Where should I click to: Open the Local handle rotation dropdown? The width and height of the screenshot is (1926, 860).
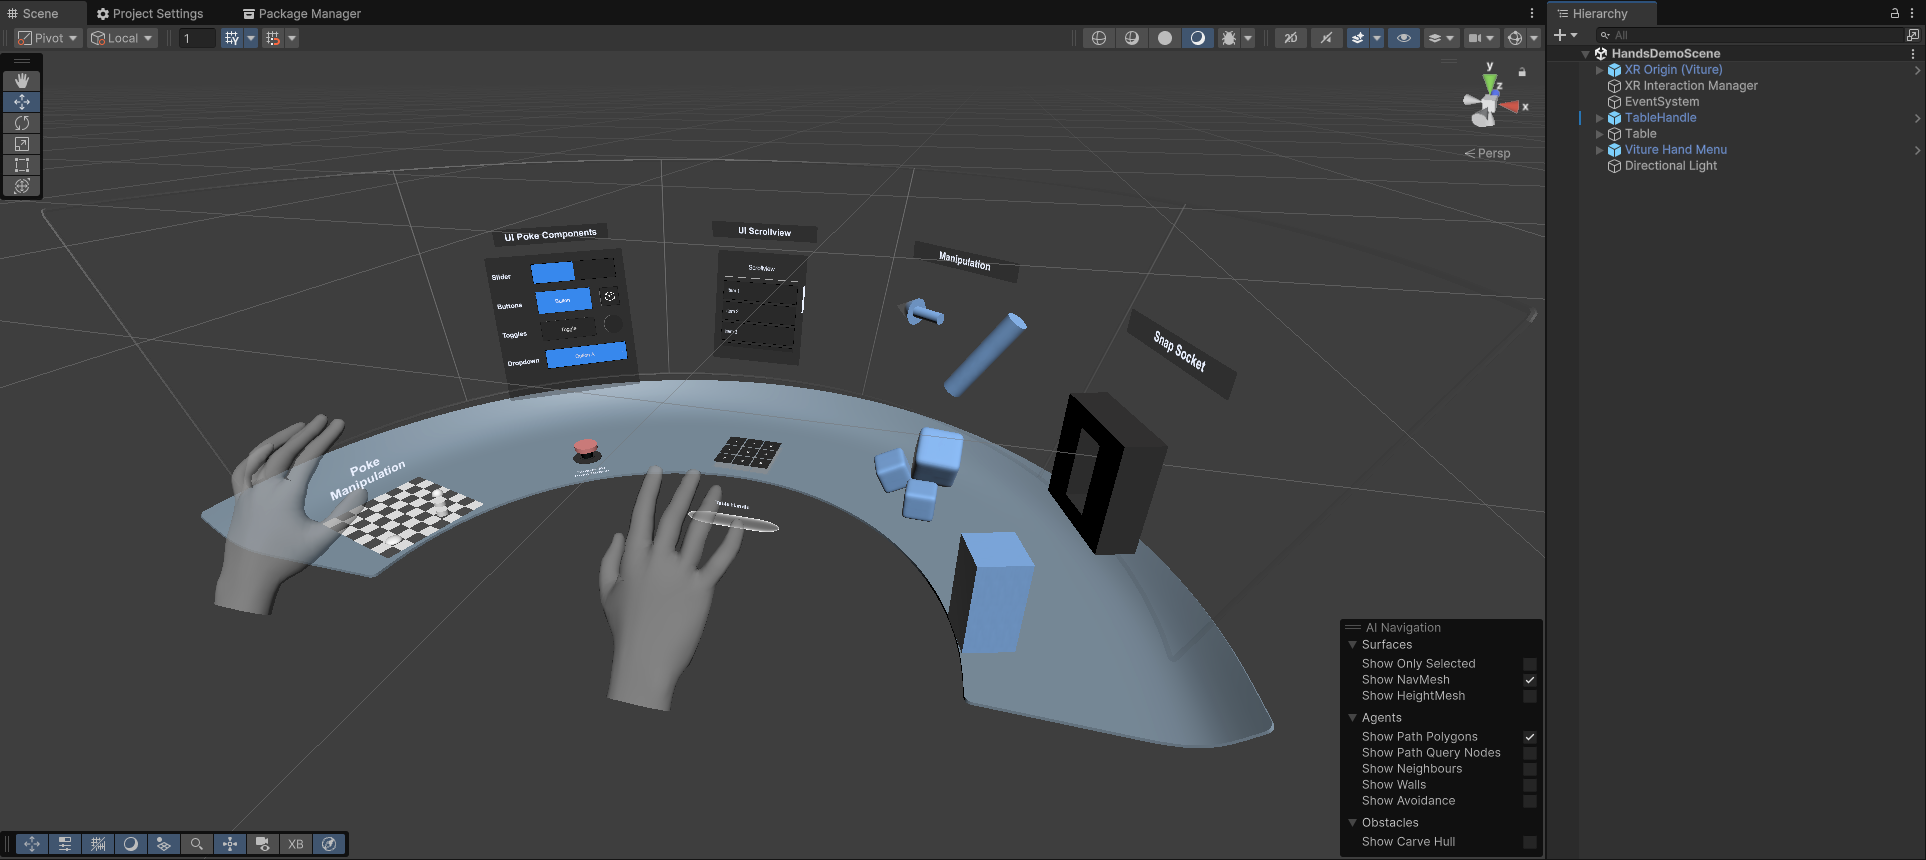(x=122, y=38)
